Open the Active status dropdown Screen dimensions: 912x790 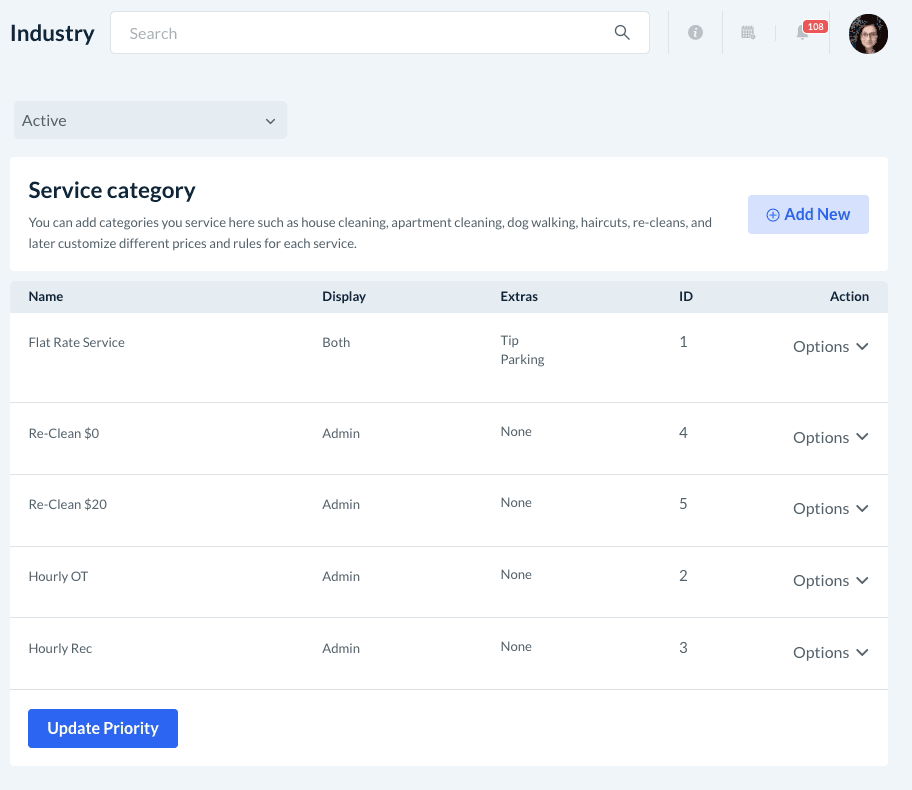pos(150,120)
